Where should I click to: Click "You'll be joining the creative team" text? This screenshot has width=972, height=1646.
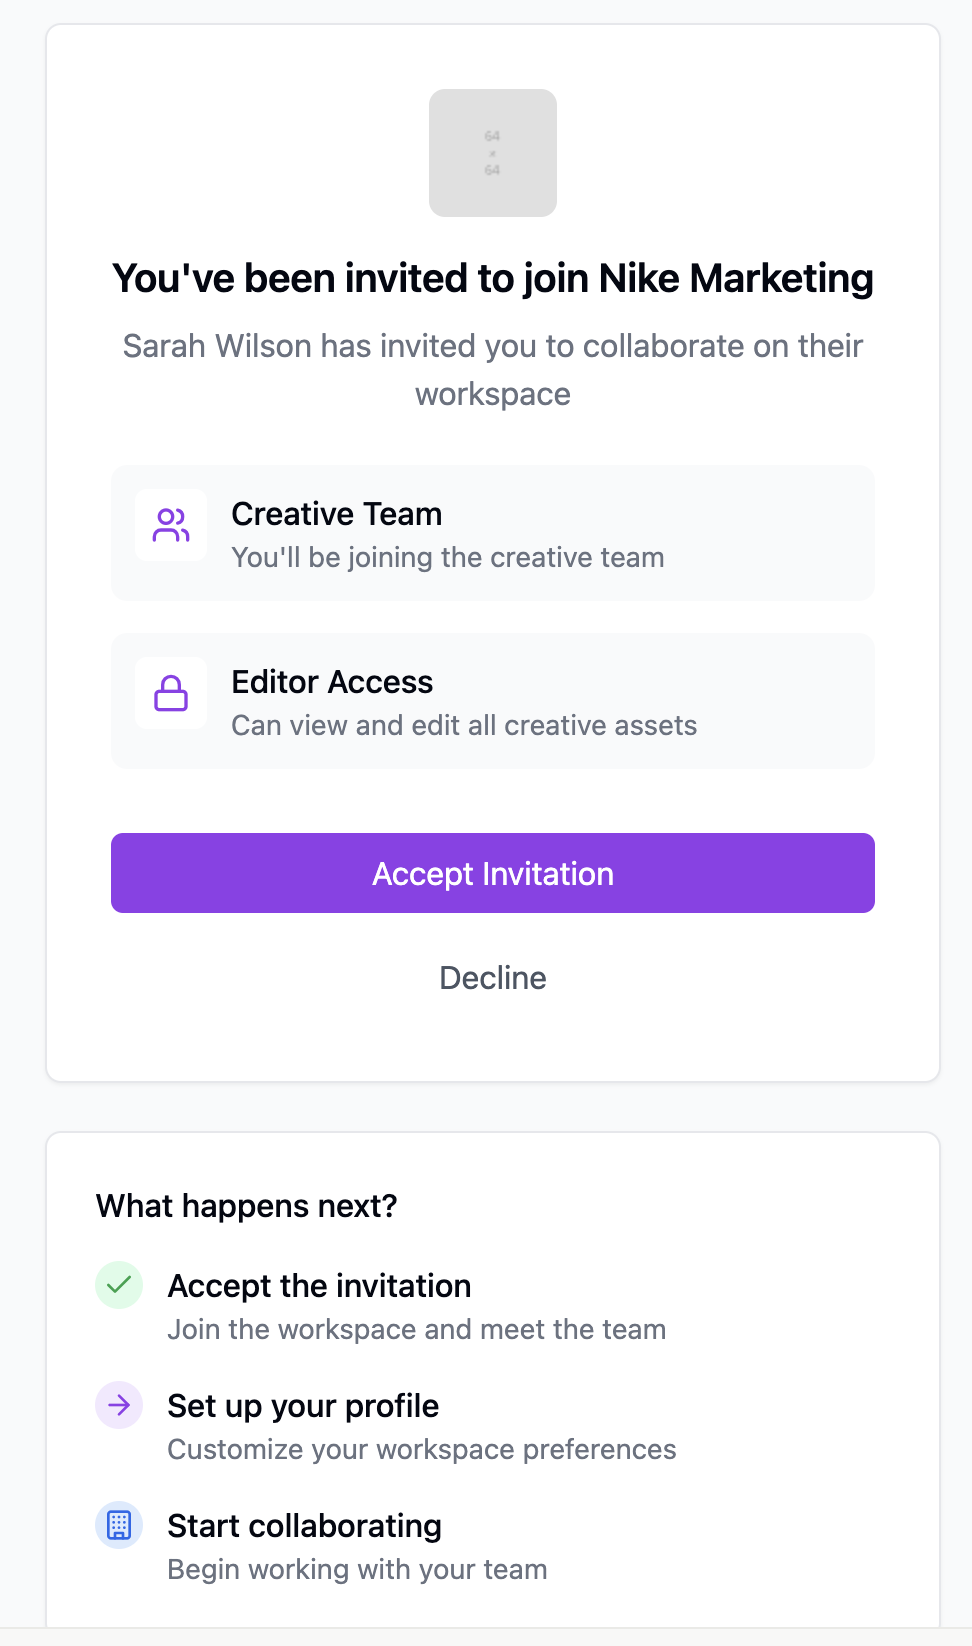coord(447,558)
